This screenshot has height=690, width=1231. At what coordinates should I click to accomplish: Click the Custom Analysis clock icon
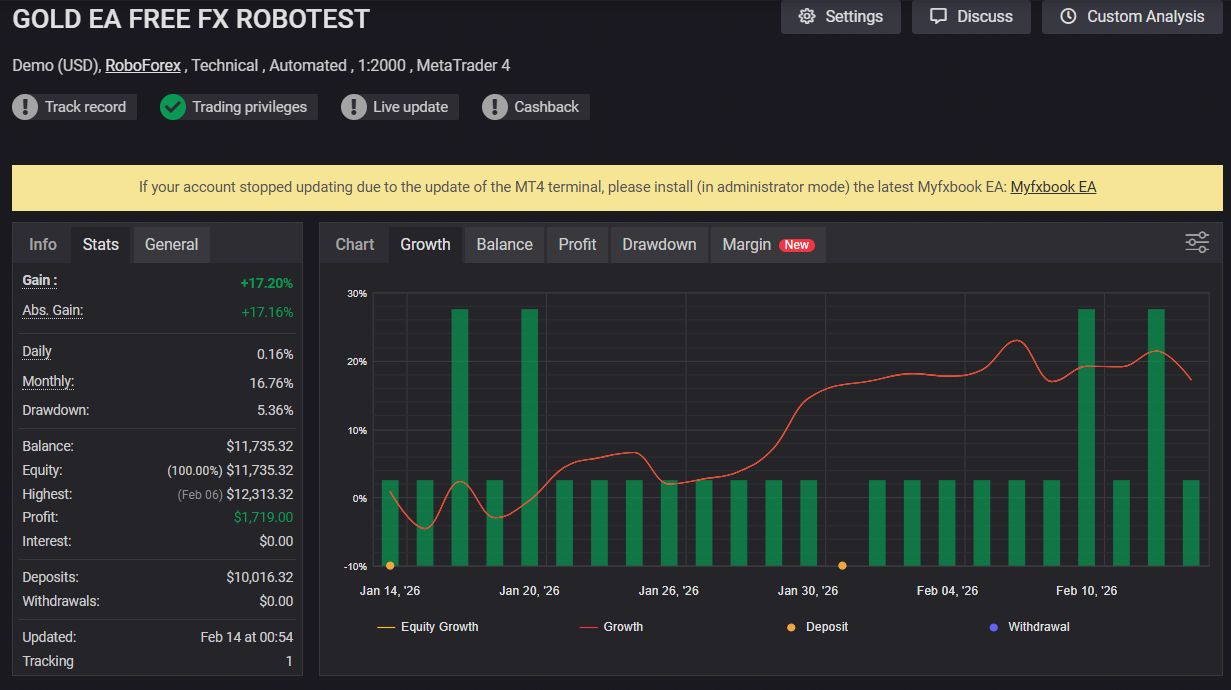[1068, 17]
